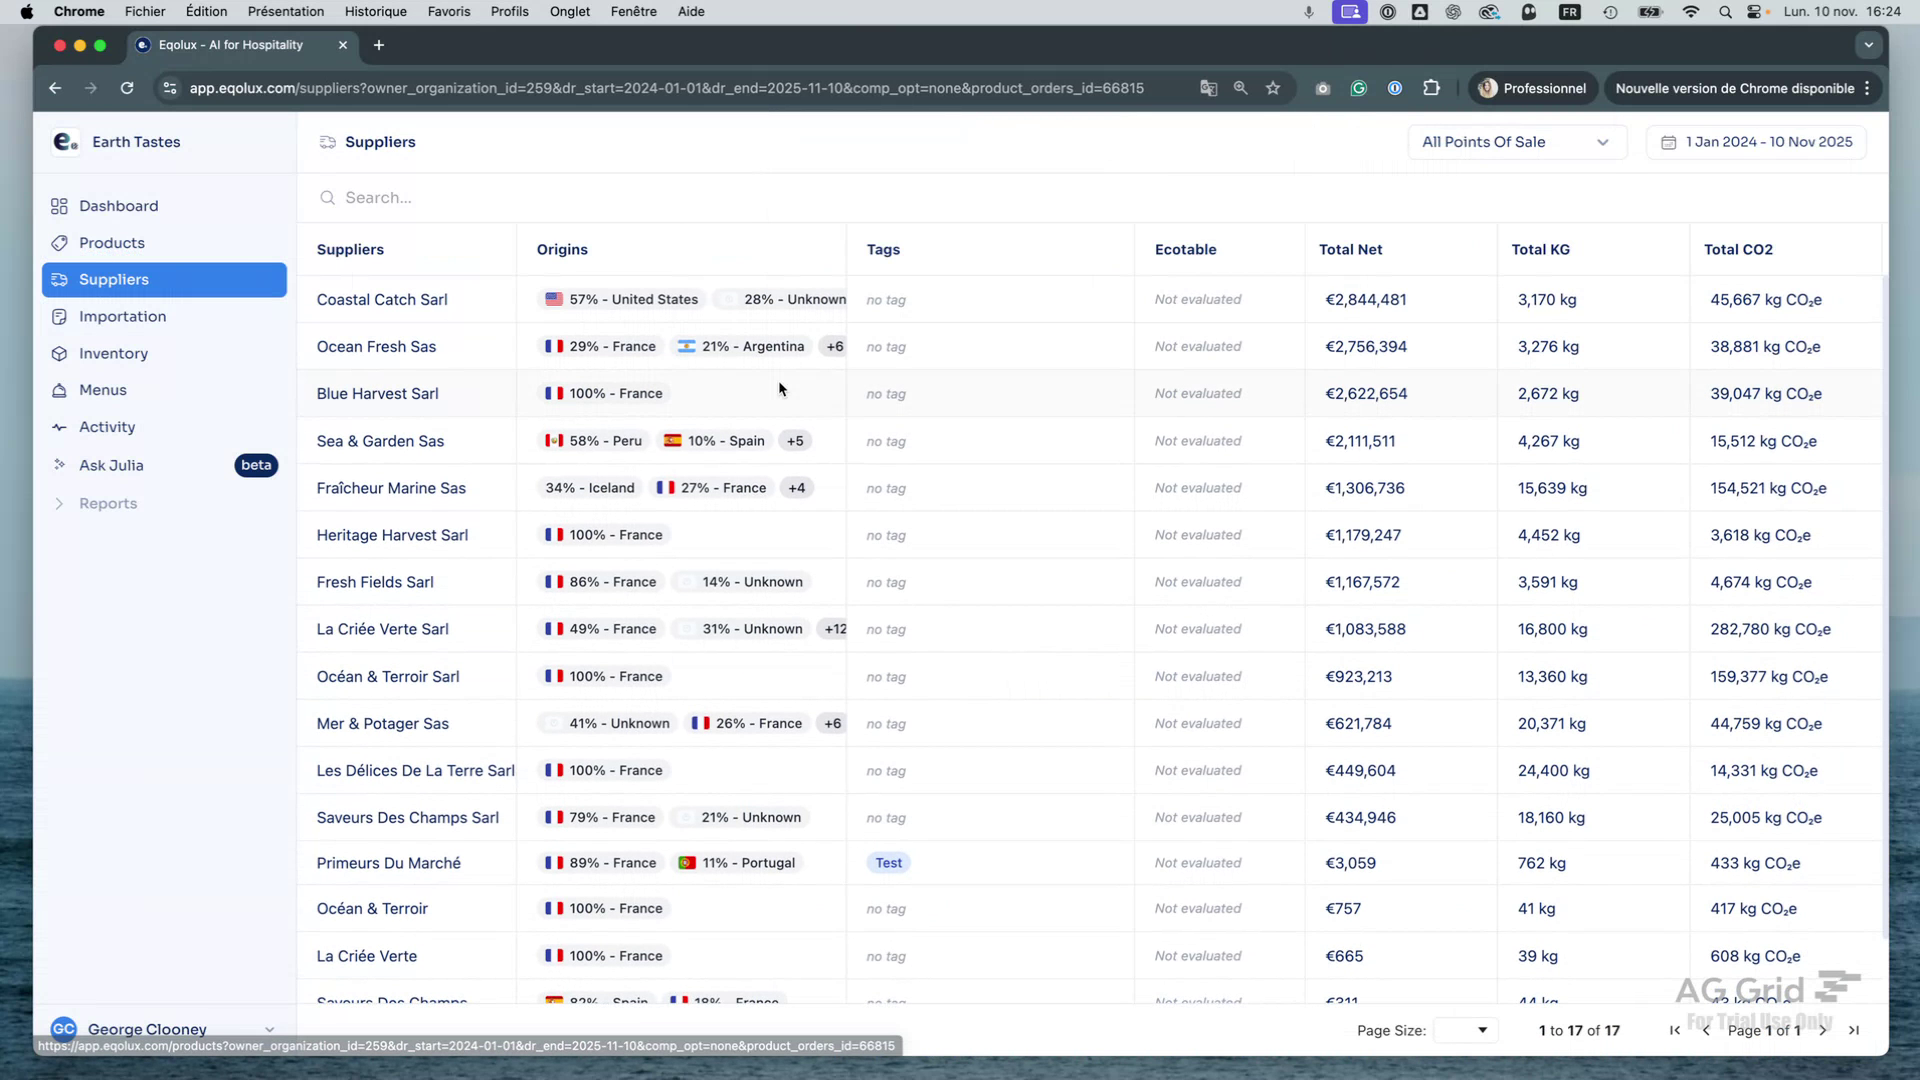Select the Products icon in the sidebar
The height and width of the screenshot is (1080, 1920).
[61, 242]
